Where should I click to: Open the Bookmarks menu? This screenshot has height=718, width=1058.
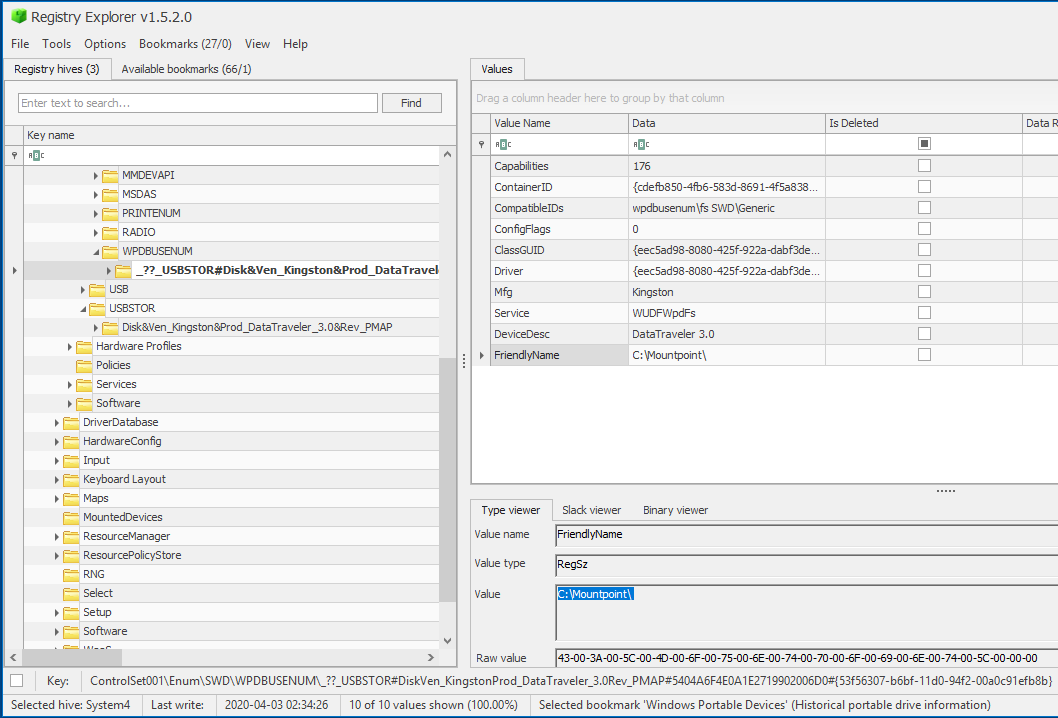[185, 44]
